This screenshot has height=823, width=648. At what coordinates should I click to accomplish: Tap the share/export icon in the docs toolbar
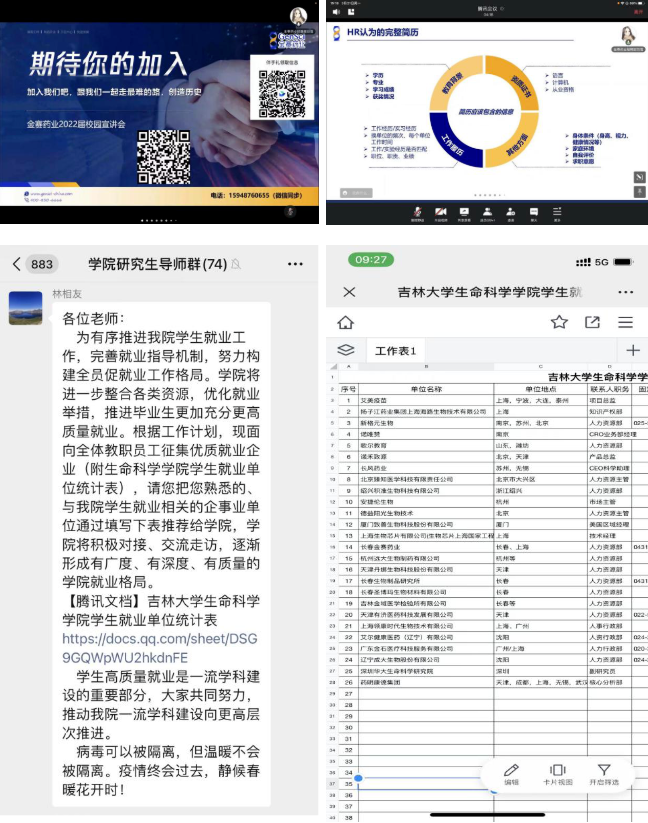(592, 322)
